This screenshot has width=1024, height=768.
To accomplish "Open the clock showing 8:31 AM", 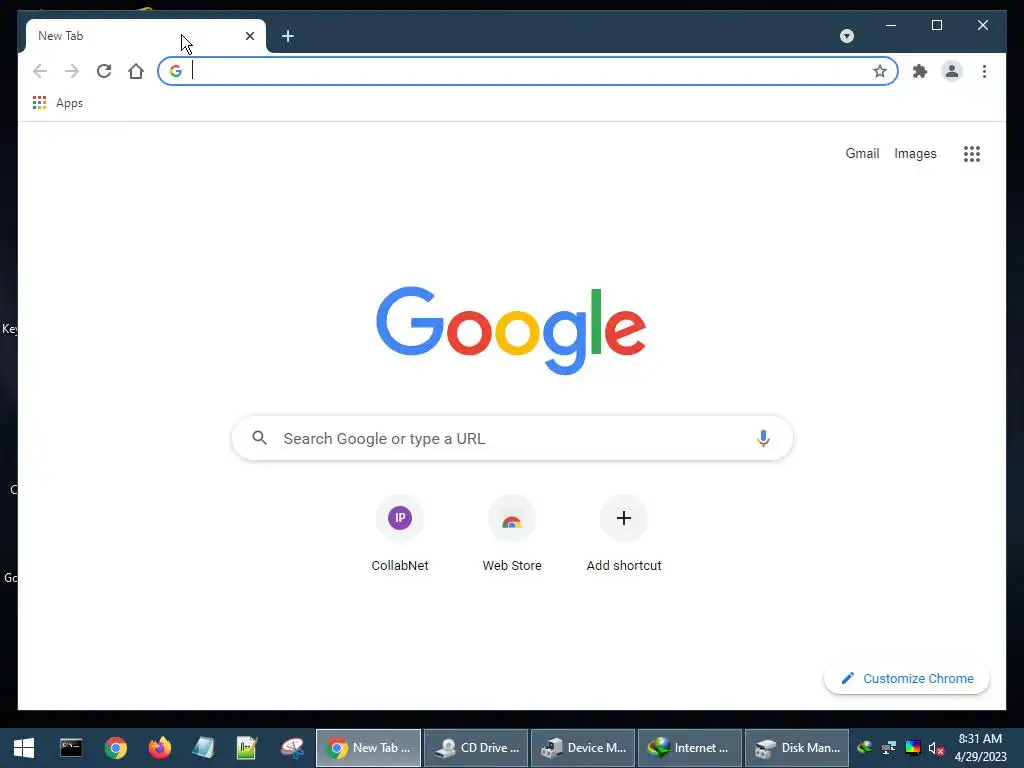I will pyautogui.click(x=980, y=748).
